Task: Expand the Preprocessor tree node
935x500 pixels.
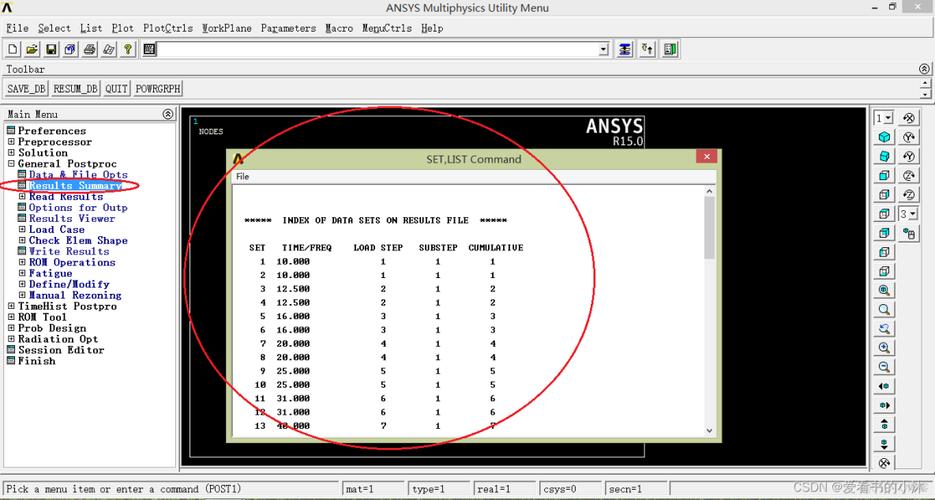Action: 11,142
